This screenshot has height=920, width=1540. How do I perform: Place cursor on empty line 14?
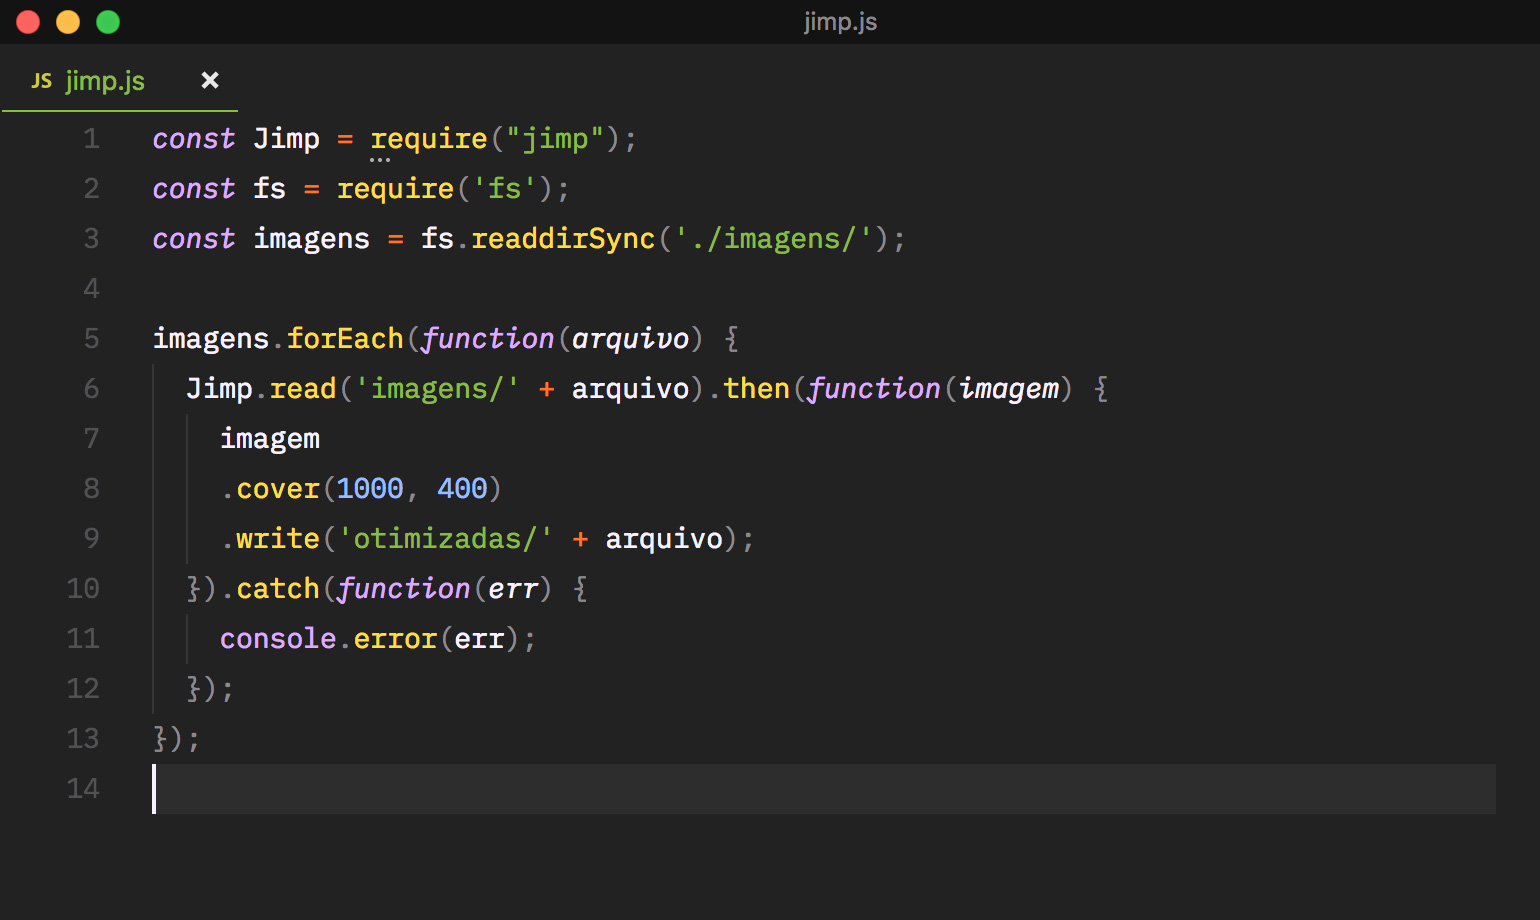coord(824,789)
